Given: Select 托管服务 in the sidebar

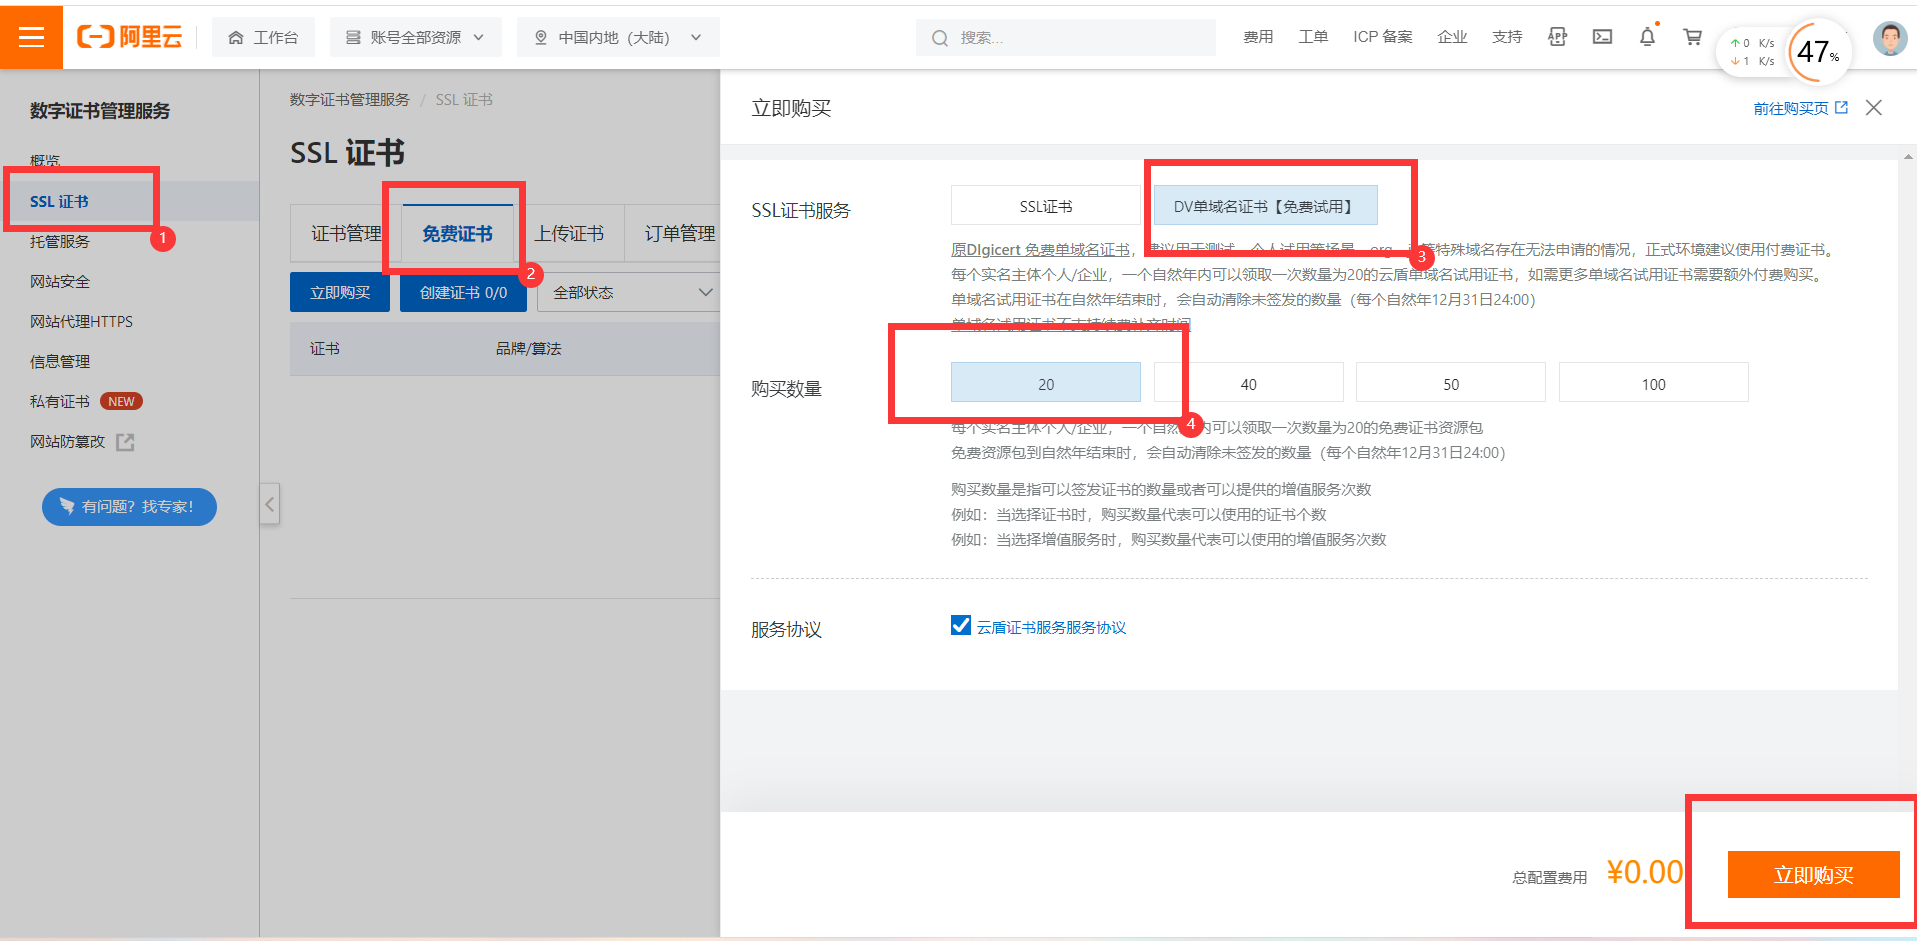Looking at the screenshot, I should [x=60, y=241].
